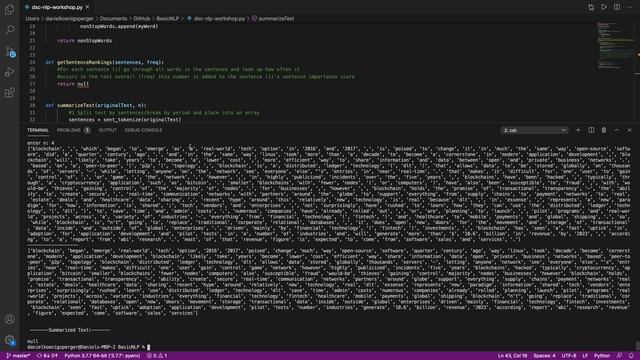Select Python 3.7.7 interpreter in status bar
This screenshot has height=360, width=640.
click(x=102, y=356)
